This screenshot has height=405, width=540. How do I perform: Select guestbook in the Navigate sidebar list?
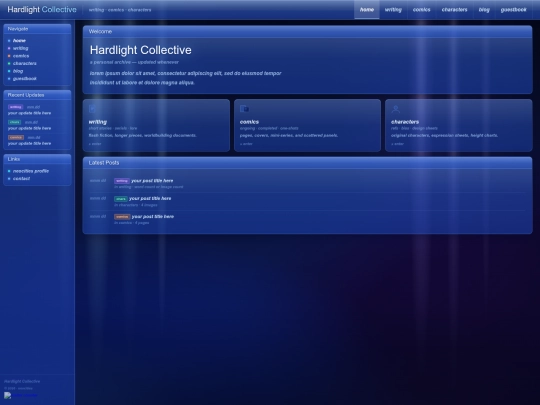pos(25,79)
